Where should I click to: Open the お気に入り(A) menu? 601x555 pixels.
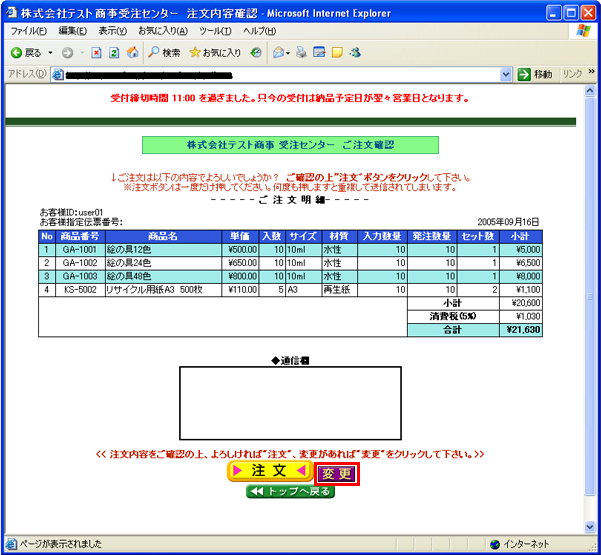(163, 31)
